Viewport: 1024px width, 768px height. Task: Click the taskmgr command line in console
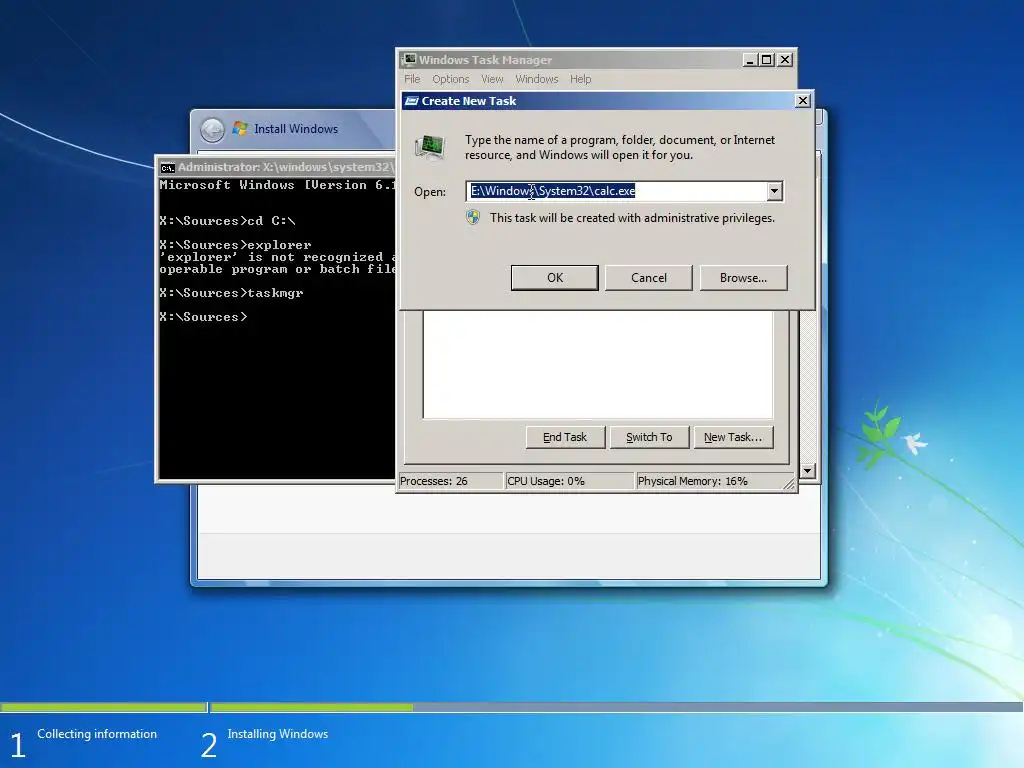[231, 293]
